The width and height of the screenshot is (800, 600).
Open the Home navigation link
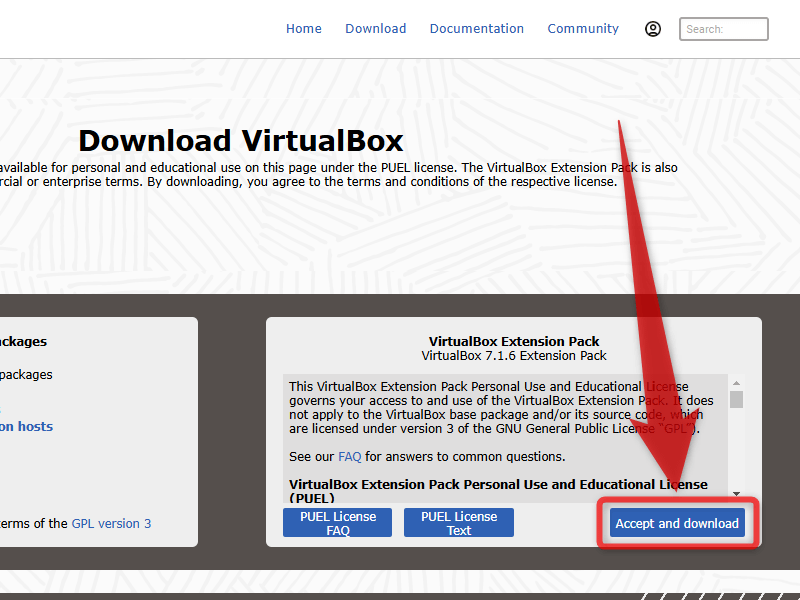tap(304, 29)
